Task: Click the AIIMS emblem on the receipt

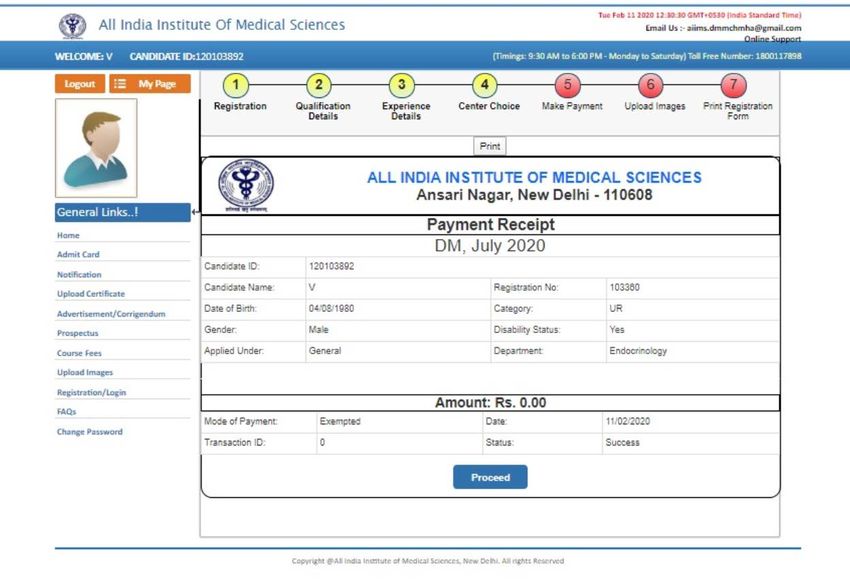Action: pos(246,185)
